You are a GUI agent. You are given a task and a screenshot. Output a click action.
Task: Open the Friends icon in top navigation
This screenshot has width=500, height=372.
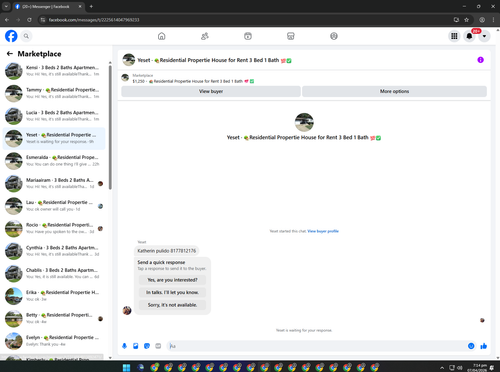coord(205,36)
